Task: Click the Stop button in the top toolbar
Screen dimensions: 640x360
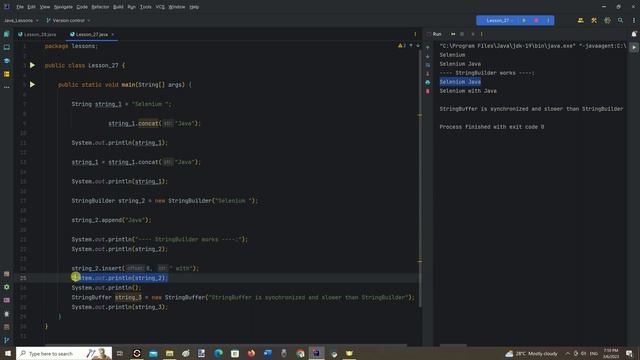Action: point(536,20)
